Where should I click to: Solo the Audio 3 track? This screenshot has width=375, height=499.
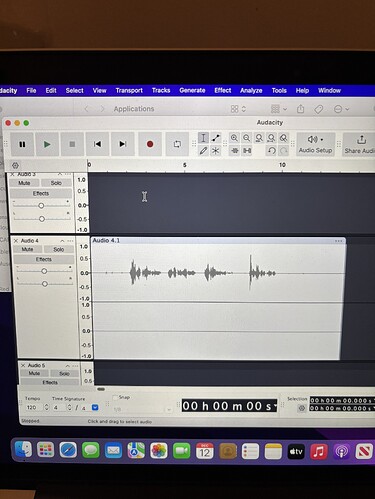click(56, 183)
